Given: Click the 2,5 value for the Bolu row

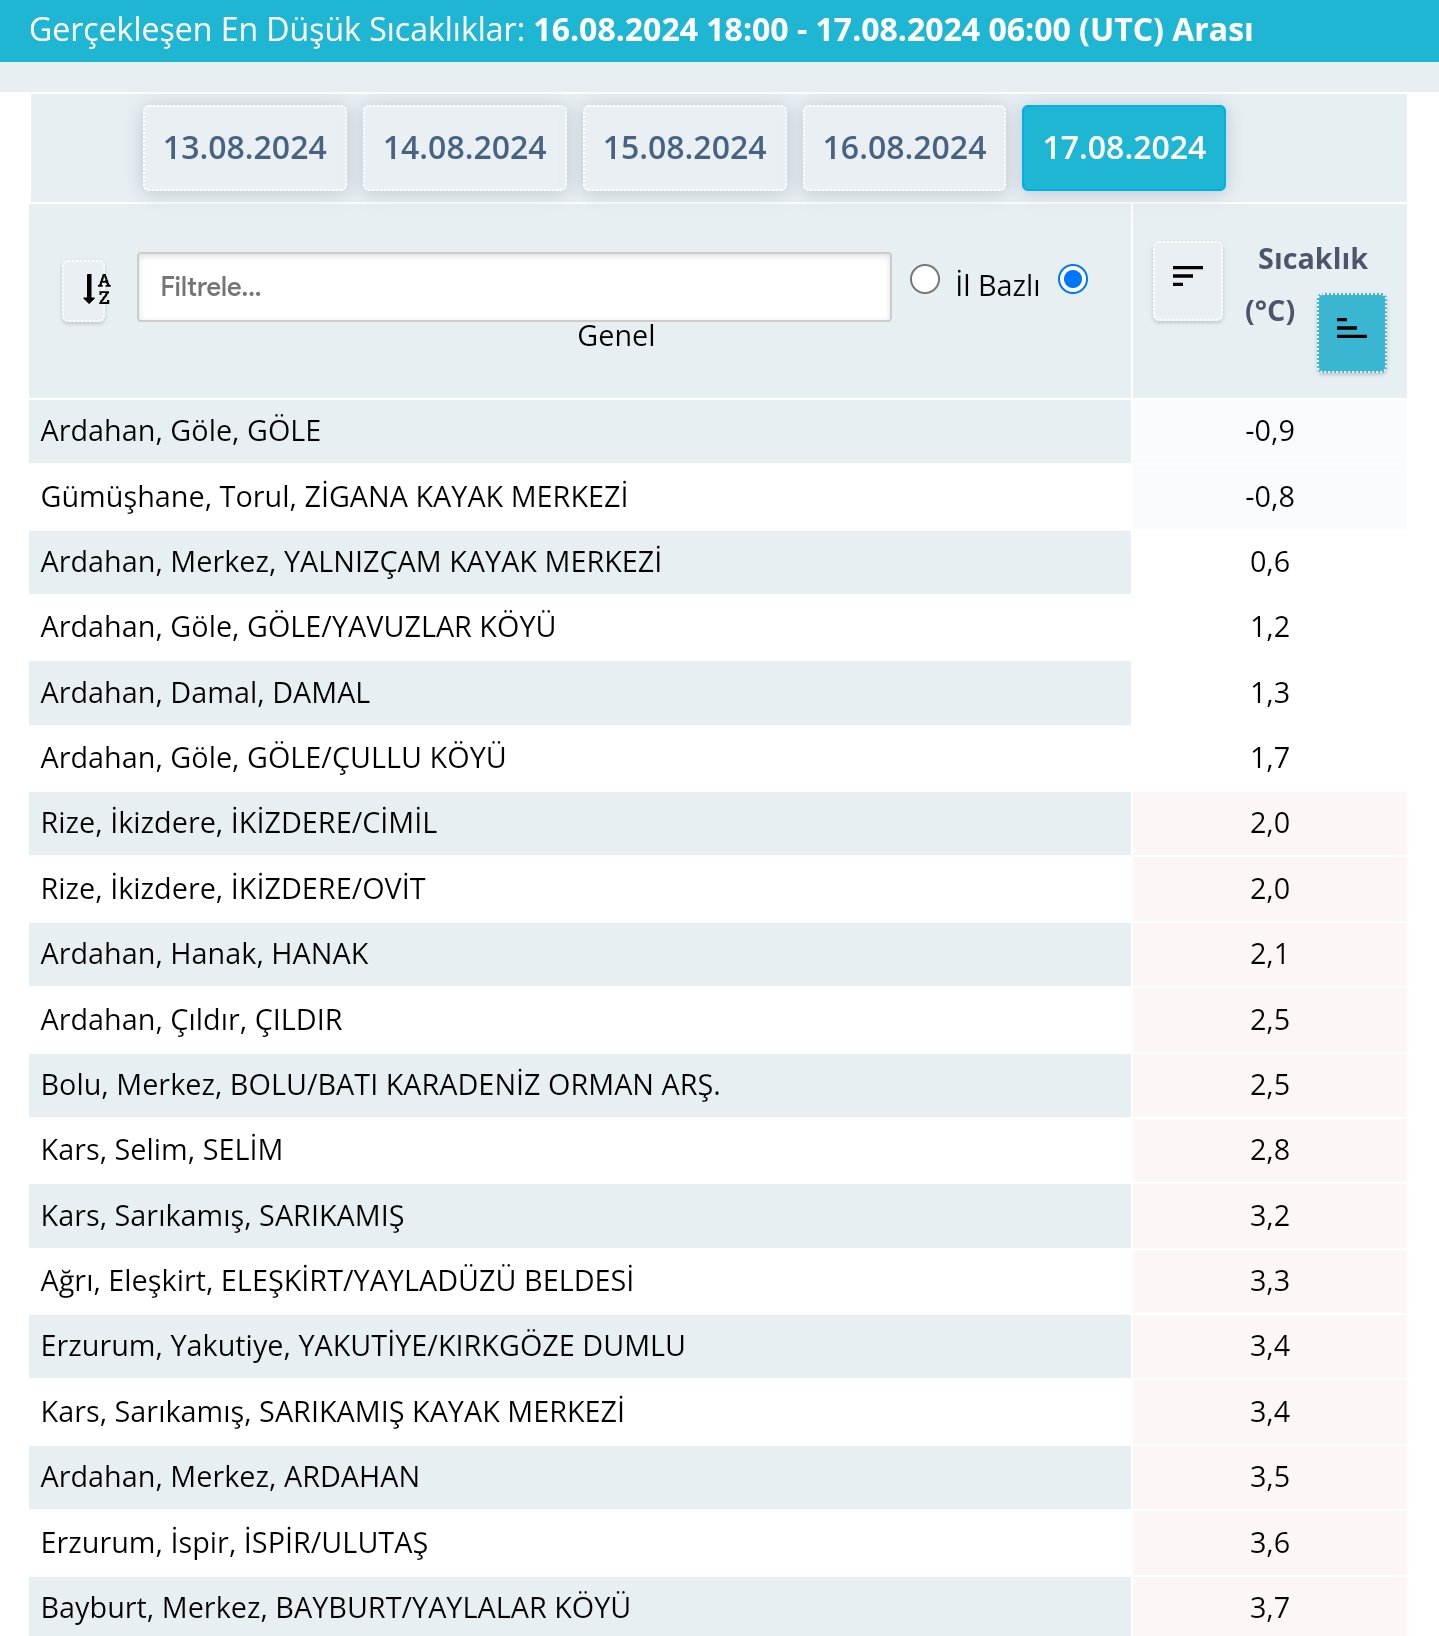Looking at the screenshot, I should click(x=1269, y=1085).
